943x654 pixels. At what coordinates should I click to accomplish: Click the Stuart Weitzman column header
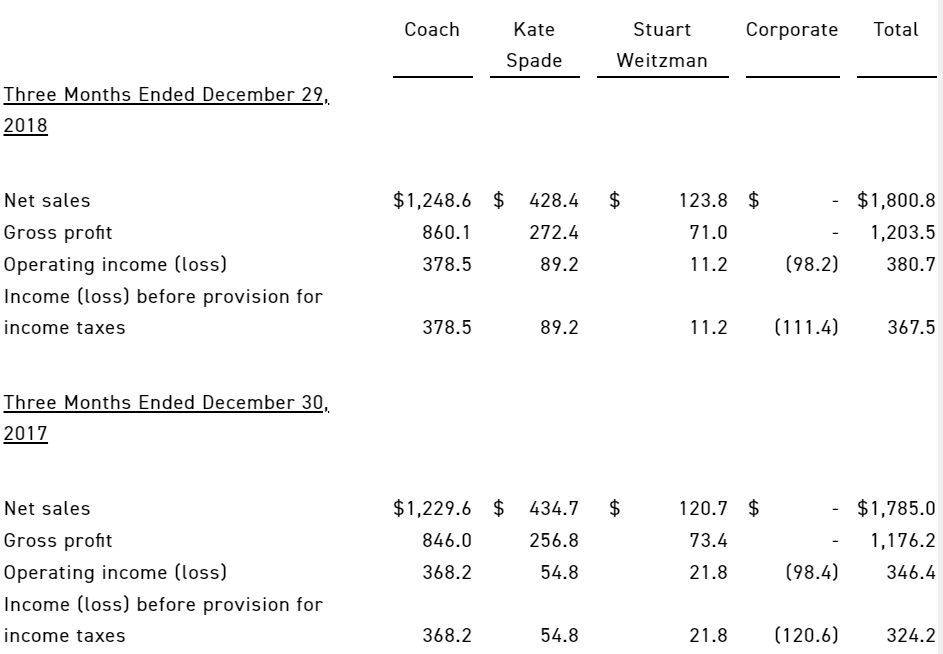click(x=662, y=45)
